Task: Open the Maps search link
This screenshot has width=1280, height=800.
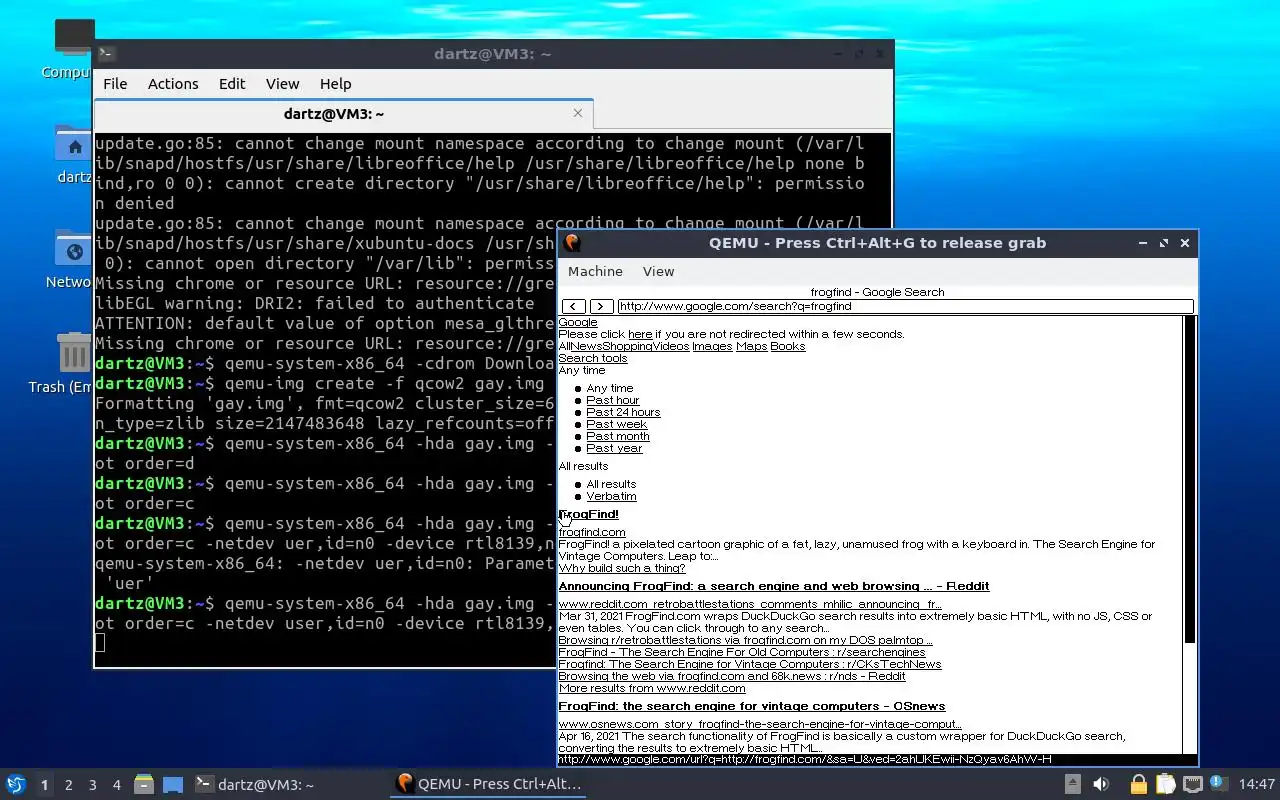Action: (751, 346)
